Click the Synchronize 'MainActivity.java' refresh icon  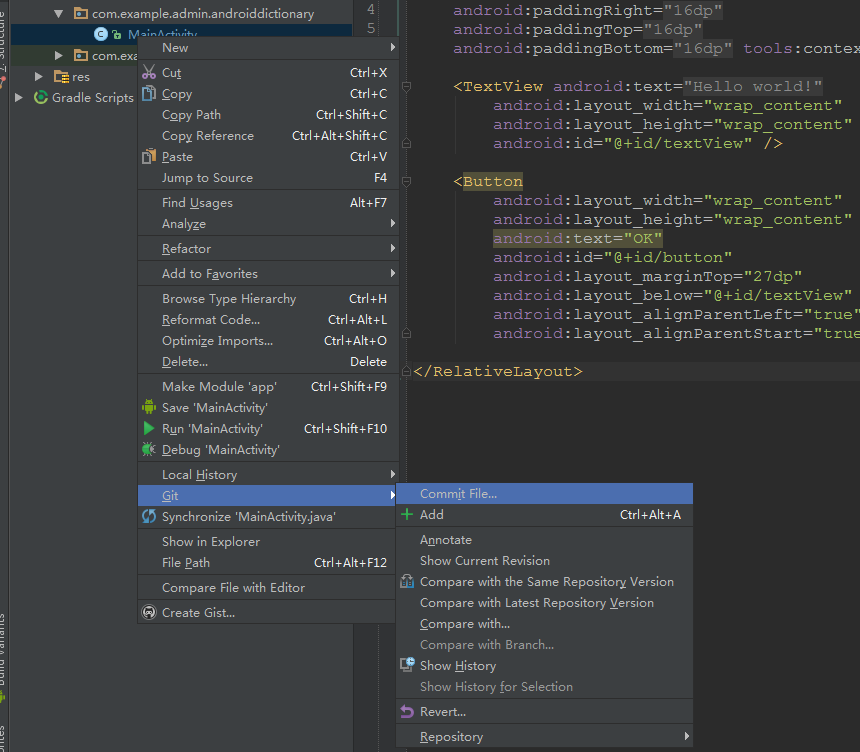pos(149,516)
